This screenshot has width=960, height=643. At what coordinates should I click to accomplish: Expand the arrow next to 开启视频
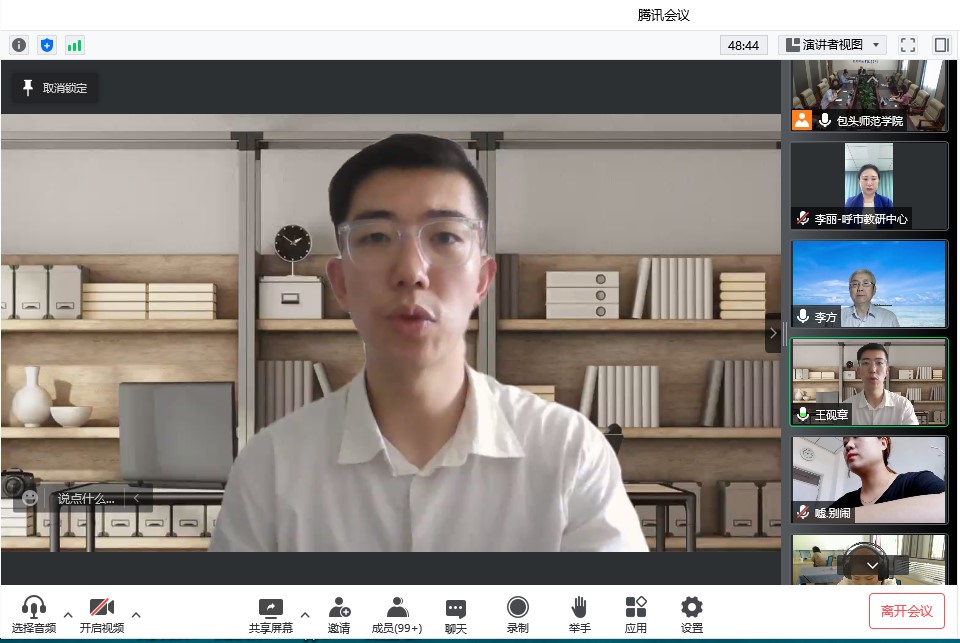tap(136, 614)
